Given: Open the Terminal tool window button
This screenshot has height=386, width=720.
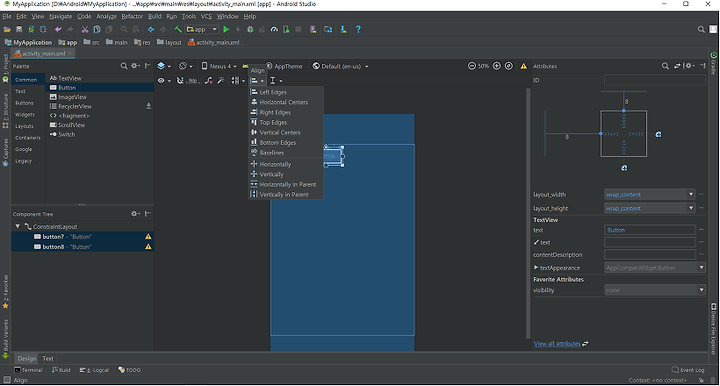Looking at the screenshot, I should point(28,370).
